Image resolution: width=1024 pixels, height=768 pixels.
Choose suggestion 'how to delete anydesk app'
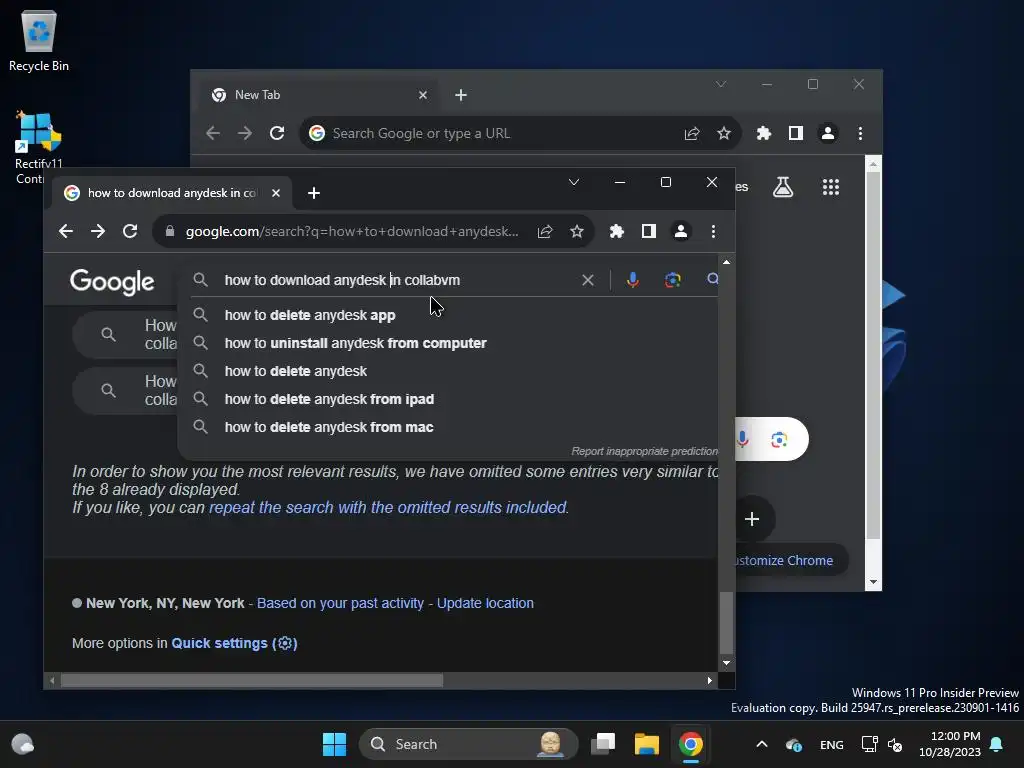coord(448,315)
